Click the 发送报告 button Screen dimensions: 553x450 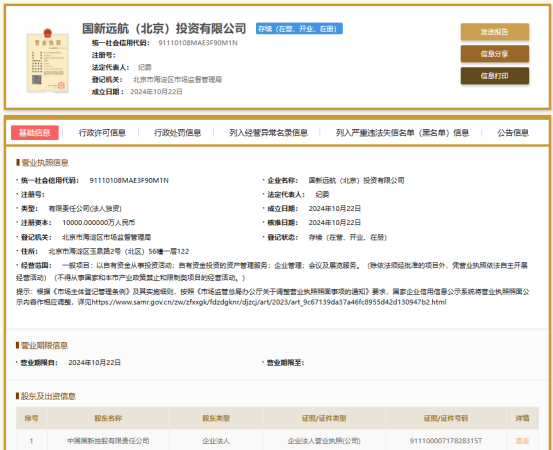point(494,32)
